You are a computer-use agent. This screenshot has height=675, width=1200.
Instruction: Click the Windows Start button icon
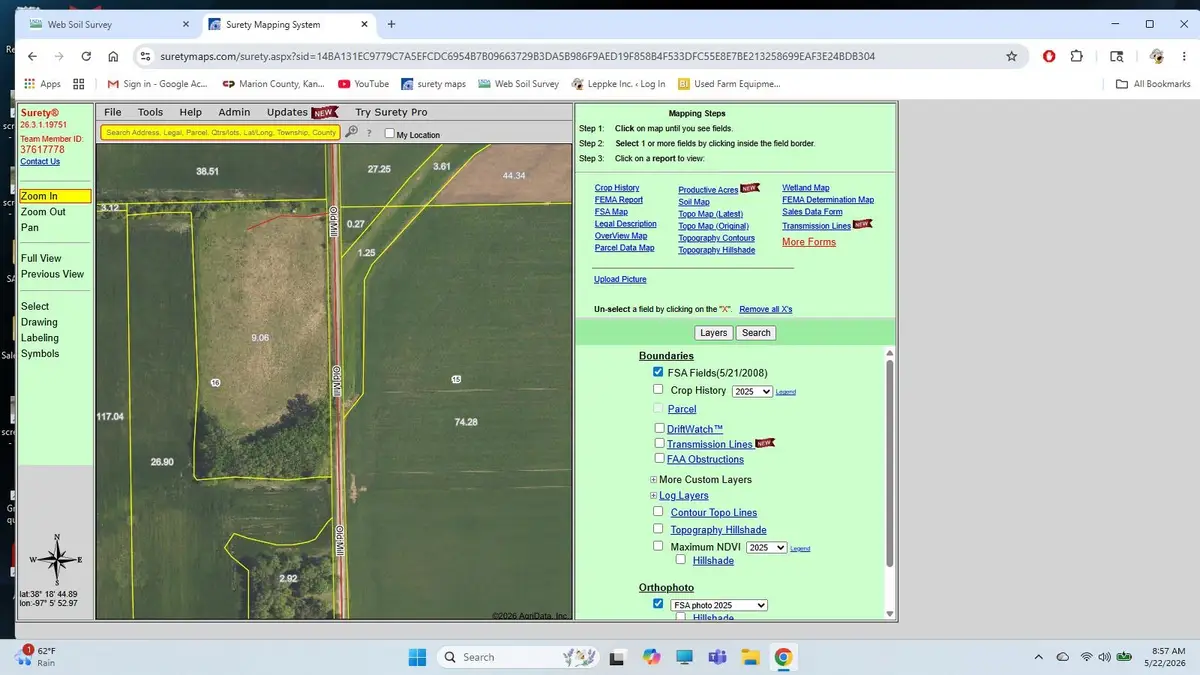[x=417, y=657]
